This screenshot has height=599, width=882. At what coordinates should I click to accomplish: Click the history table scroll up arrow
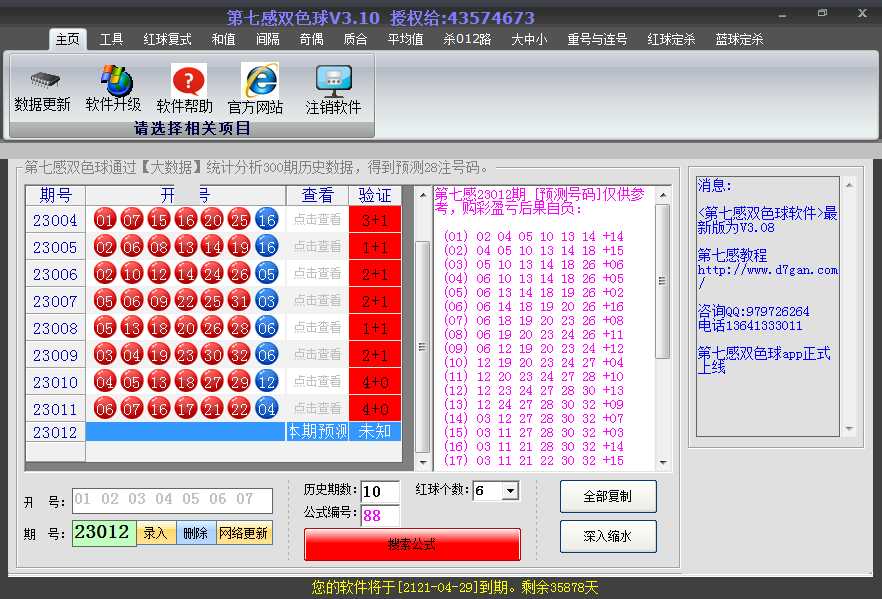(423, 195)
